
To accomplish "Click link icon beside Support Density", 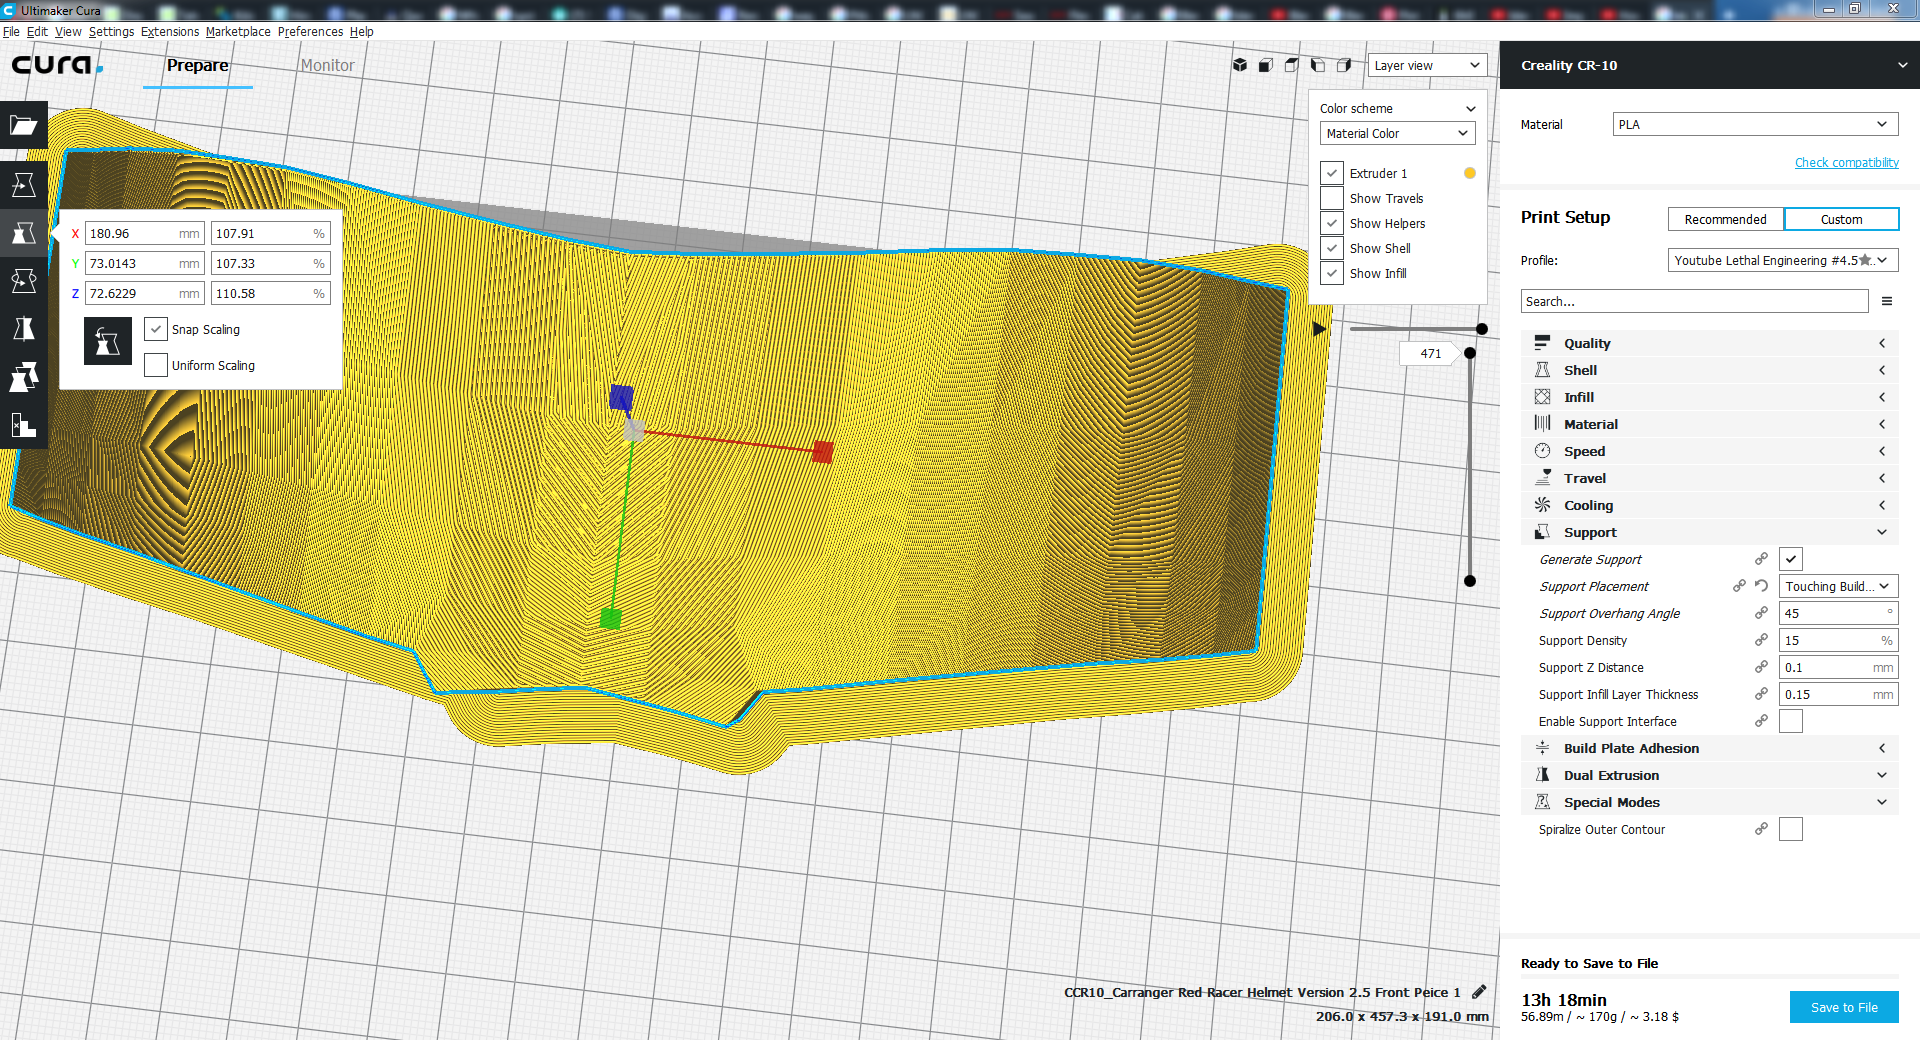I will tap(1761, 640).
